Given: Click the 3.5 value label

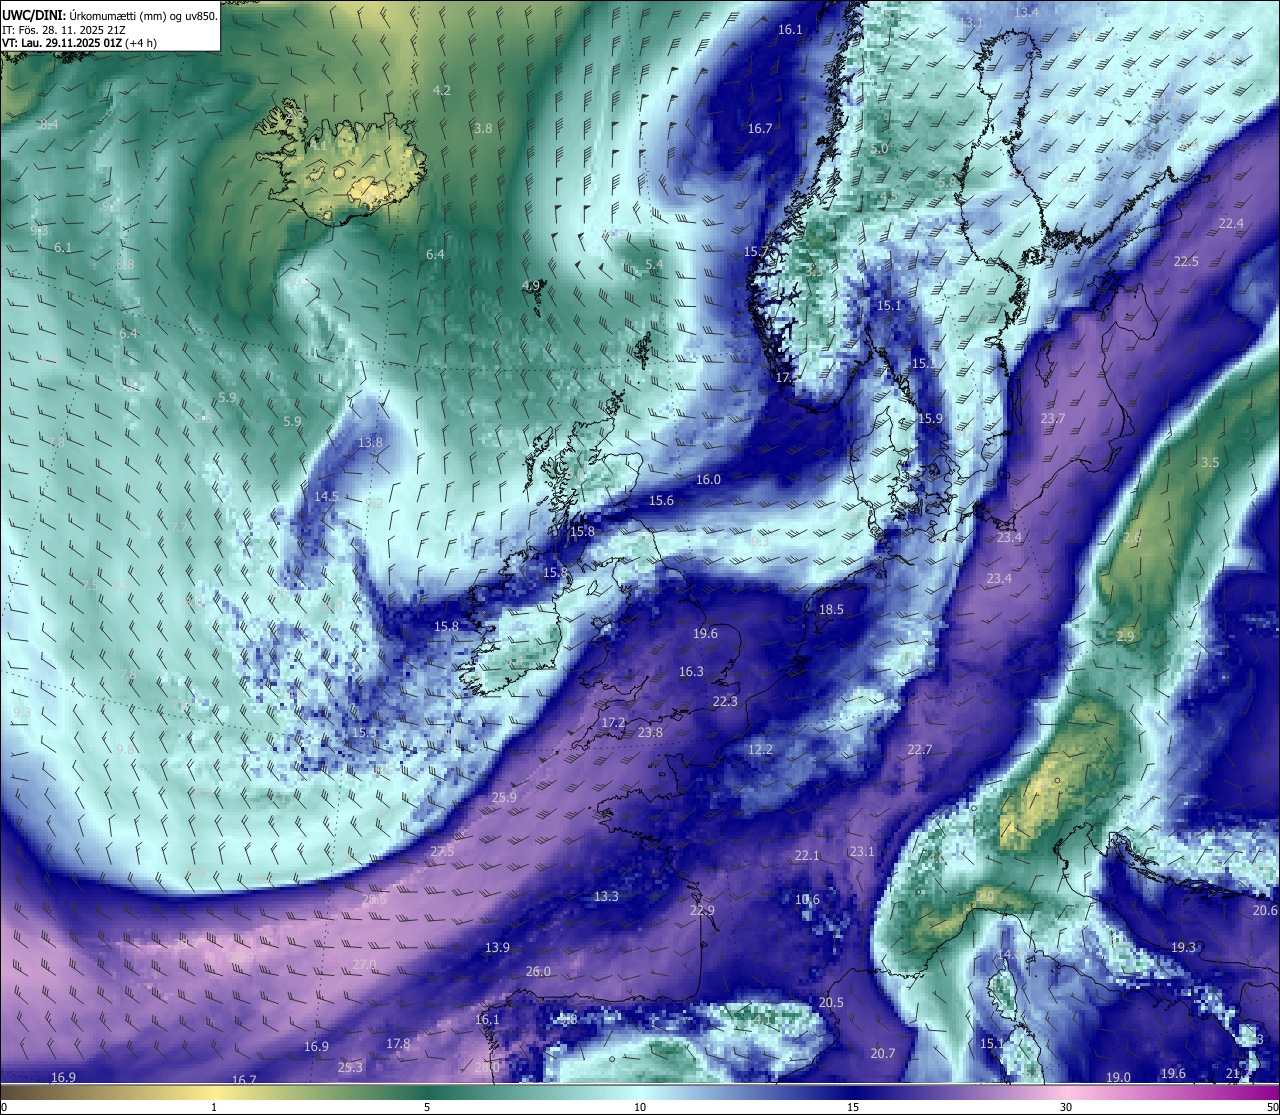Looking at the screenshot, I should pos(1210,462).
